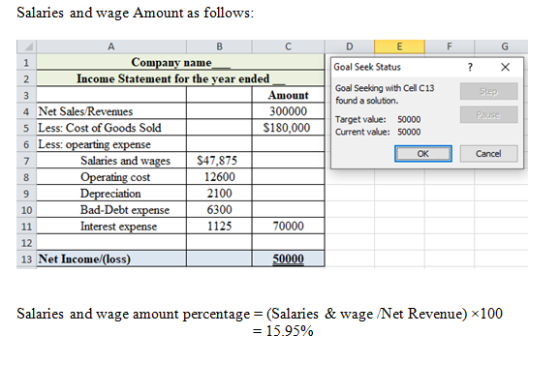Select column F header
This screenshot has height=365, width=560.
point(449,47)
